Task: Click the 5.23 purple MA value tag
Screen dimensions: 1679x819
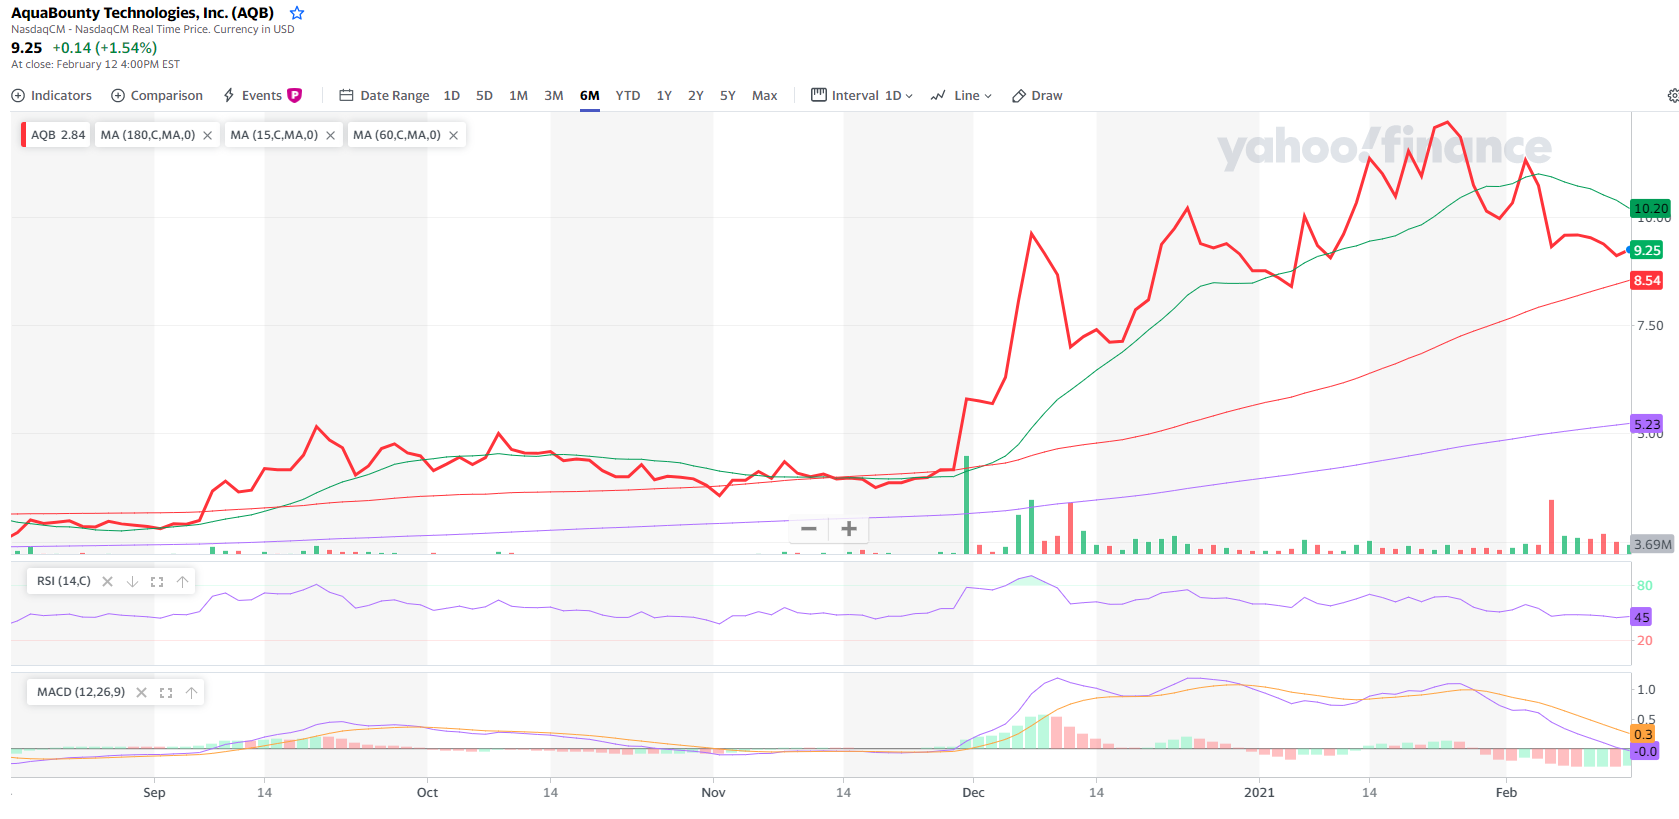Action: [x=1647, y=424]
